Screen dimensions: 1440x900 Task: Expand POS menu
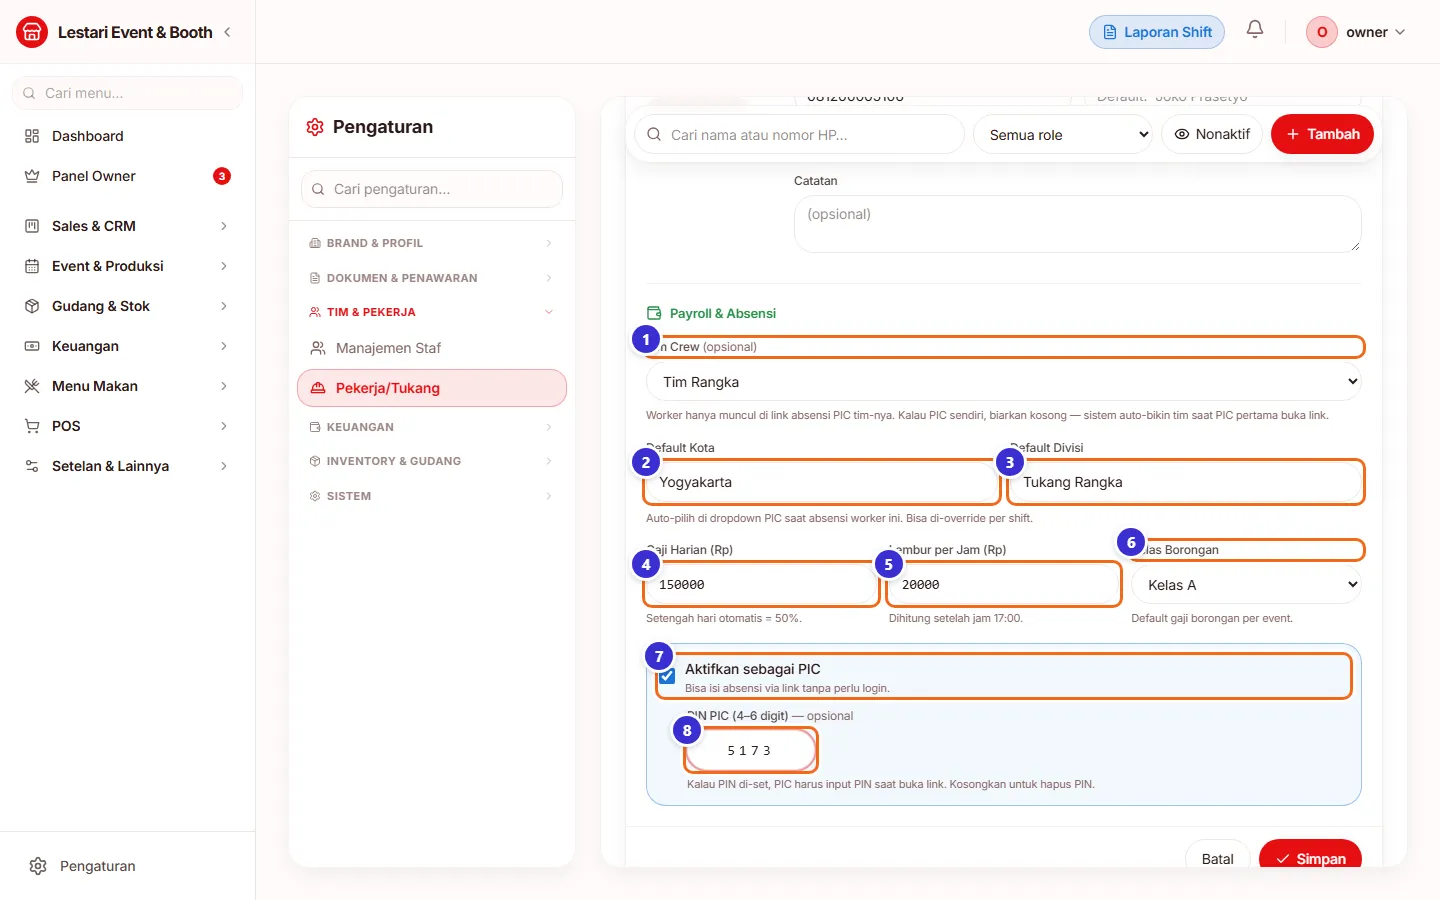pyautogui.click(x=128, y=426)
